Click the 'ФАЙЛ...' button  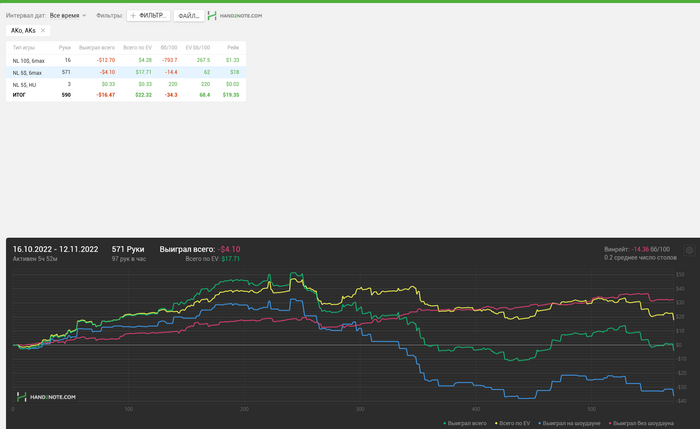click(189, 16)
